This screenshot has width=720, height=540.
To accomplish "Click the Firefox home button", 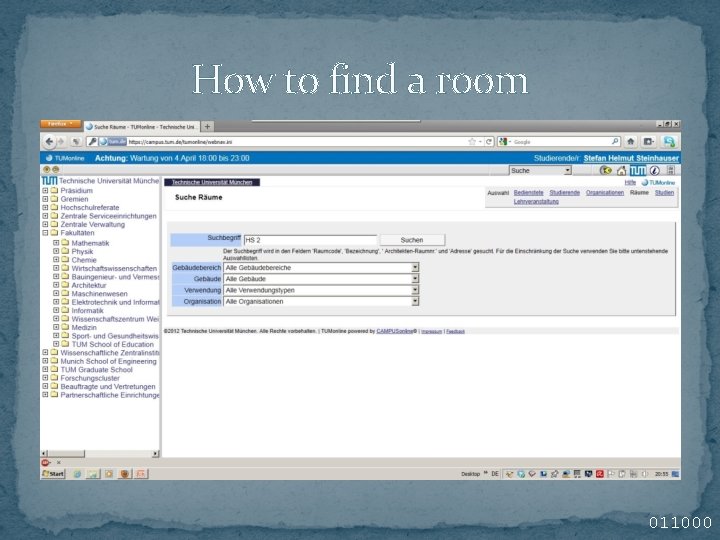I will pyautogui.click(x=631, y=141).
